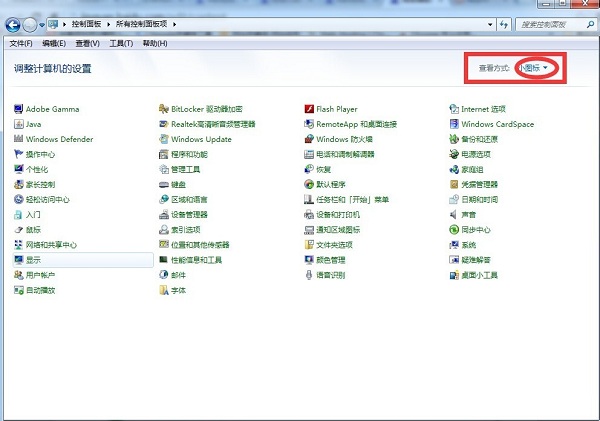Open the 设备管理器 icon
The image size is (600, 421).
(164, 215)
